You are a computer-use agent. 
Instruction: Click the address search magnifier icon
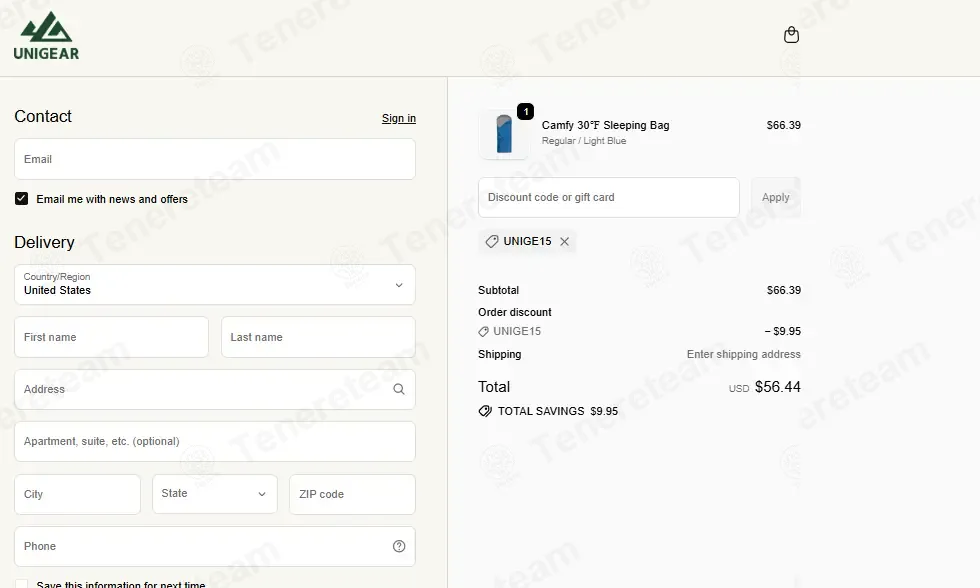coord(399,389)
